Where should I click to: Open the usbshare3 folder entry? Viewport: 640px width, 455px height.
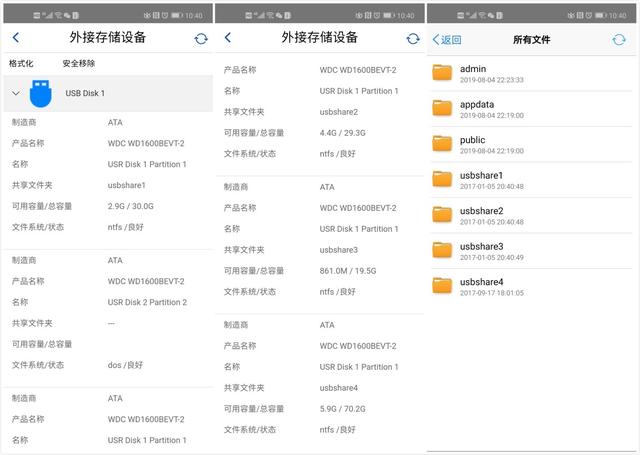pos(481,246)
